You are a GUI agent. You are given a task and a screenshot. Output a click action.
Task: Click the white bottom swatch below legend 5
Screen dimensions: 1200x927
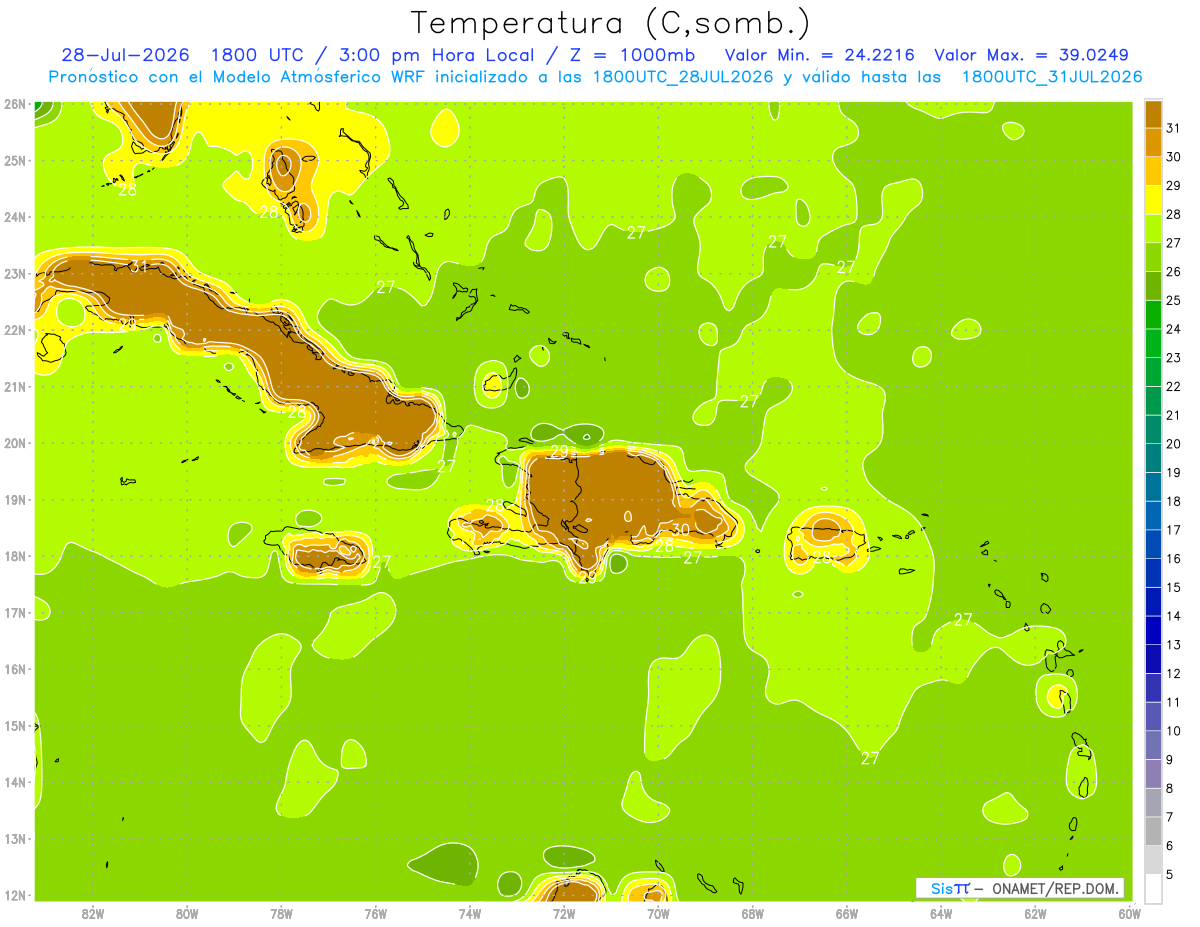click(1153, 887)
